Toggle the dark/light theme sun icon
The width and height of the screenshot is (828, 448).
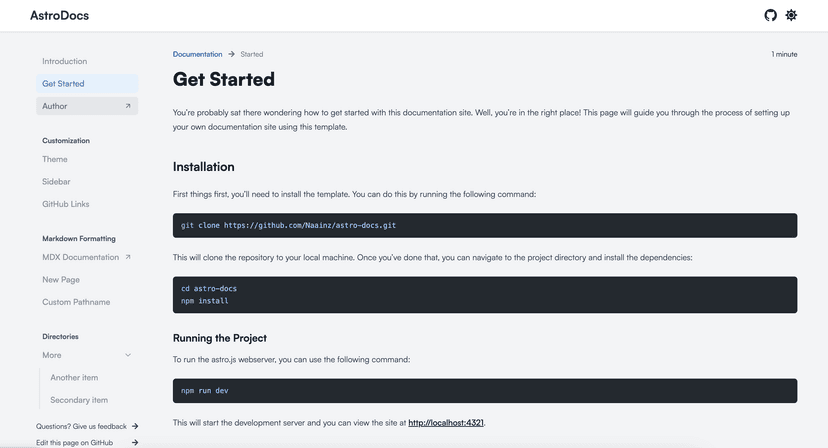tap(791, 15)
